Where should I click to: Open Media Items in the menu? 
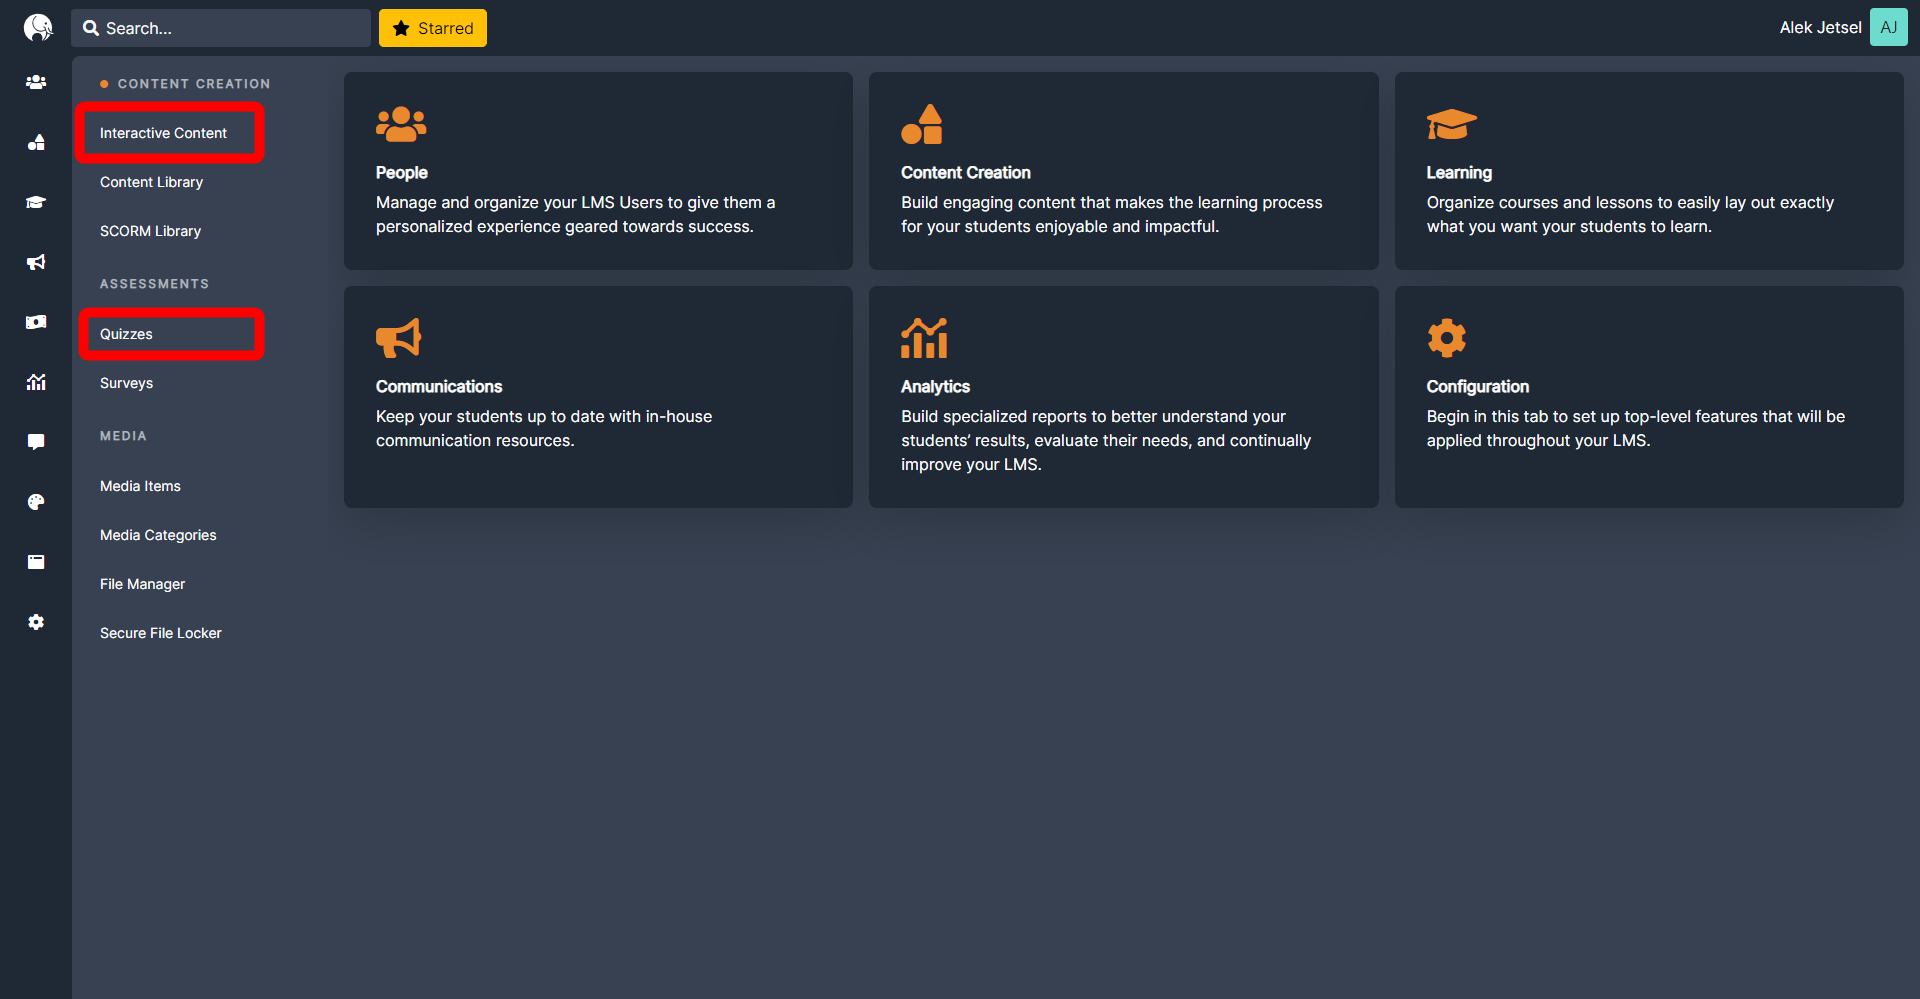click(140, 486)
